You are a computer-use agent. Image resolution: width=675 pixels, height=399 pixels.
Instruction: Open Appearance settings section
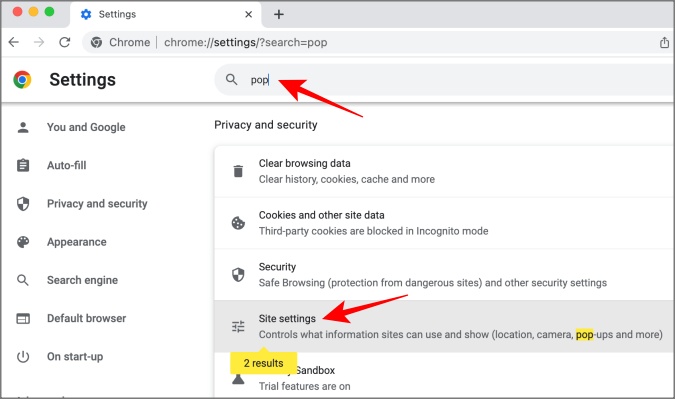[77, 242]
